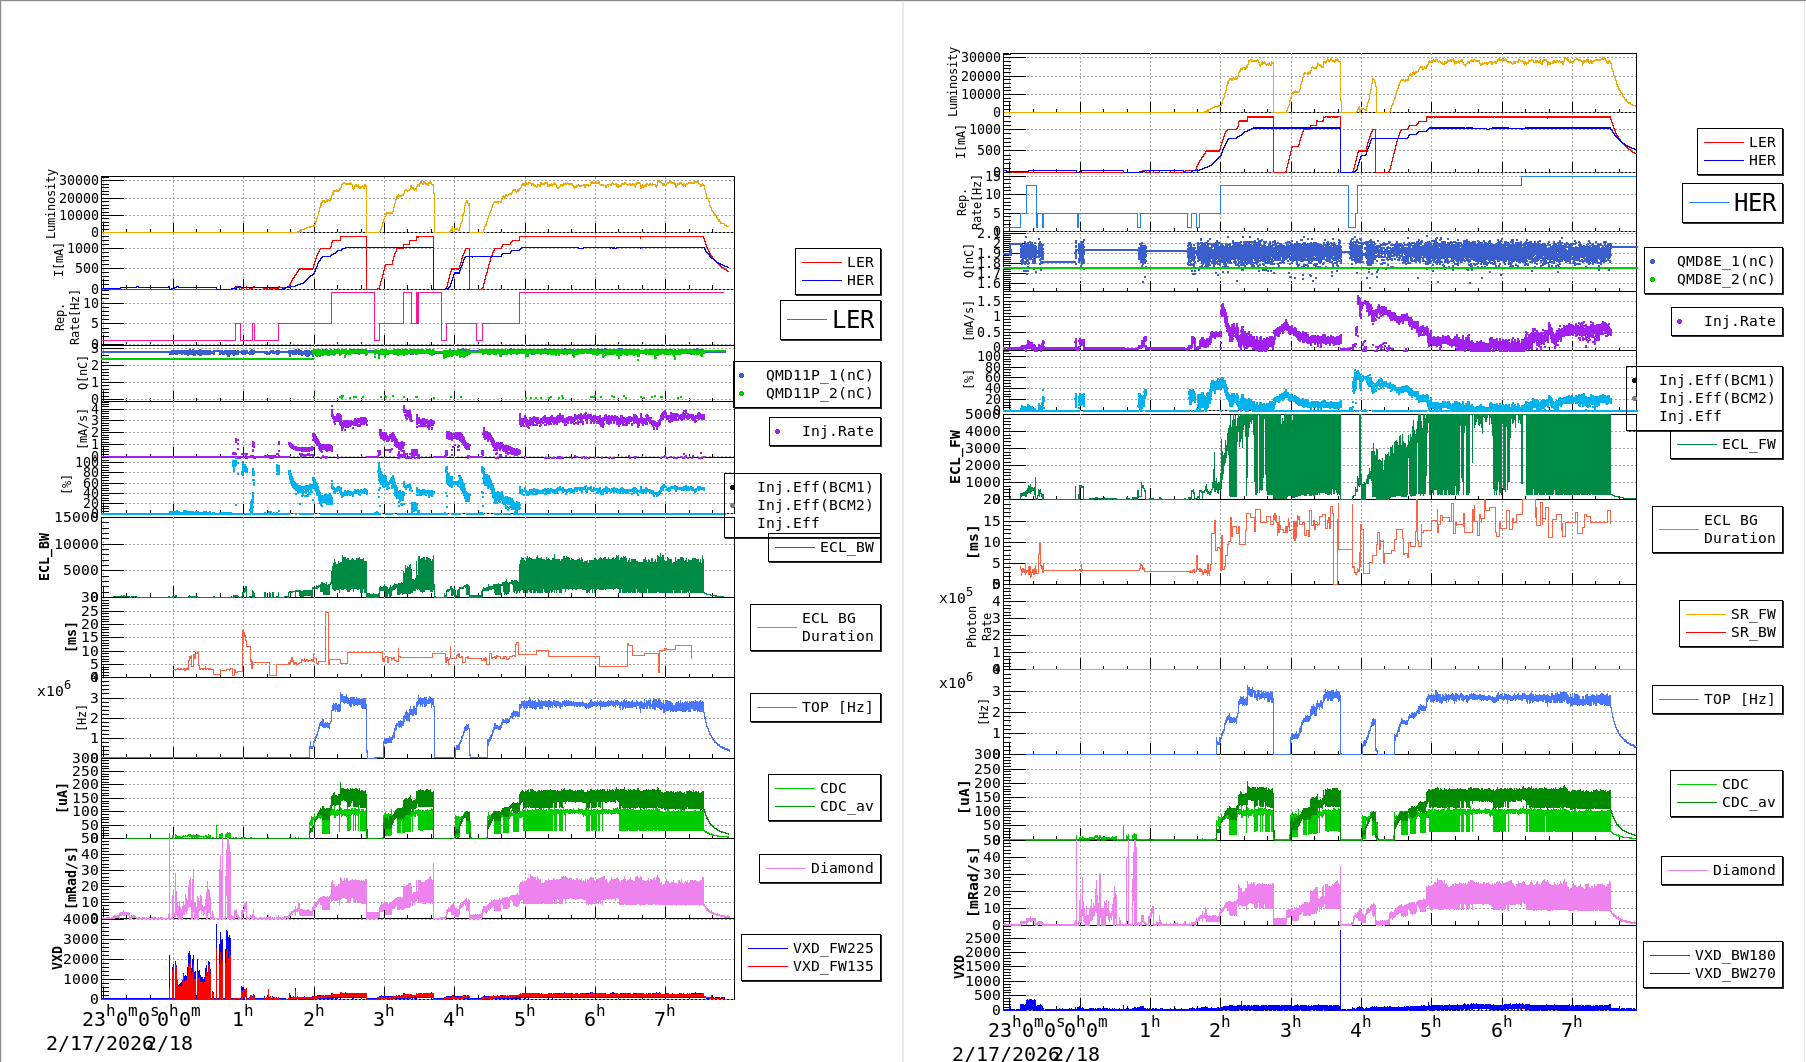This screenshot has width=1806, height=1062.
Task: Select the ECL_FW legend box
Action: tap(1726, 444)
